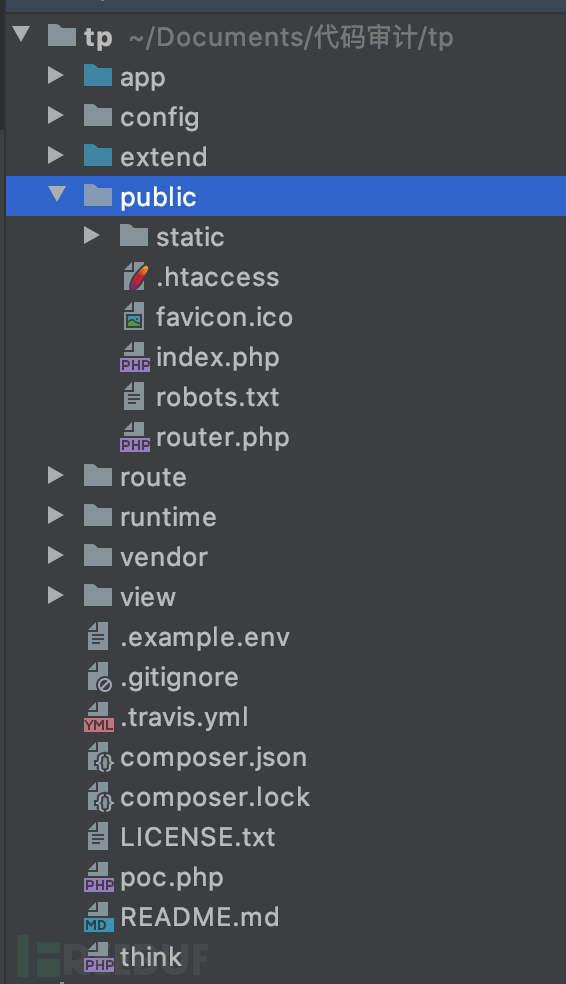Screen dimensions: 566x984
Task: Click the ignore-file icon of .gitignore
Action: tap(99, 678)
